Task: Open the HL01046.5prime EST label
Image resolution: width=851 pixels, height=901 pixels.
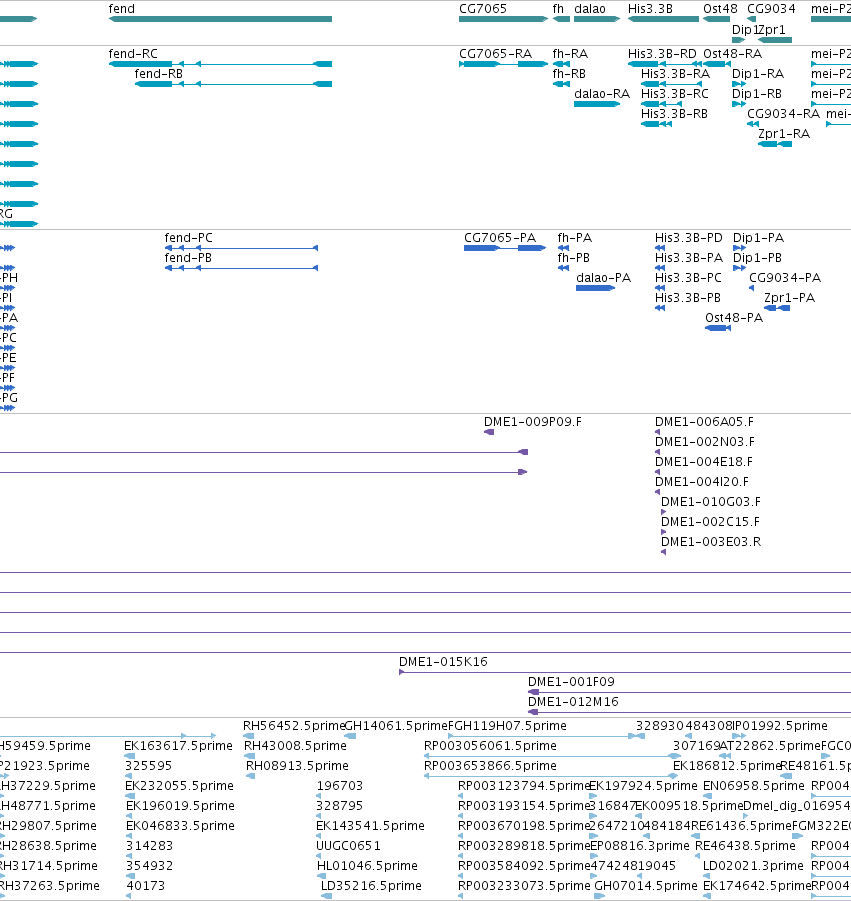Action: point(367,866)
